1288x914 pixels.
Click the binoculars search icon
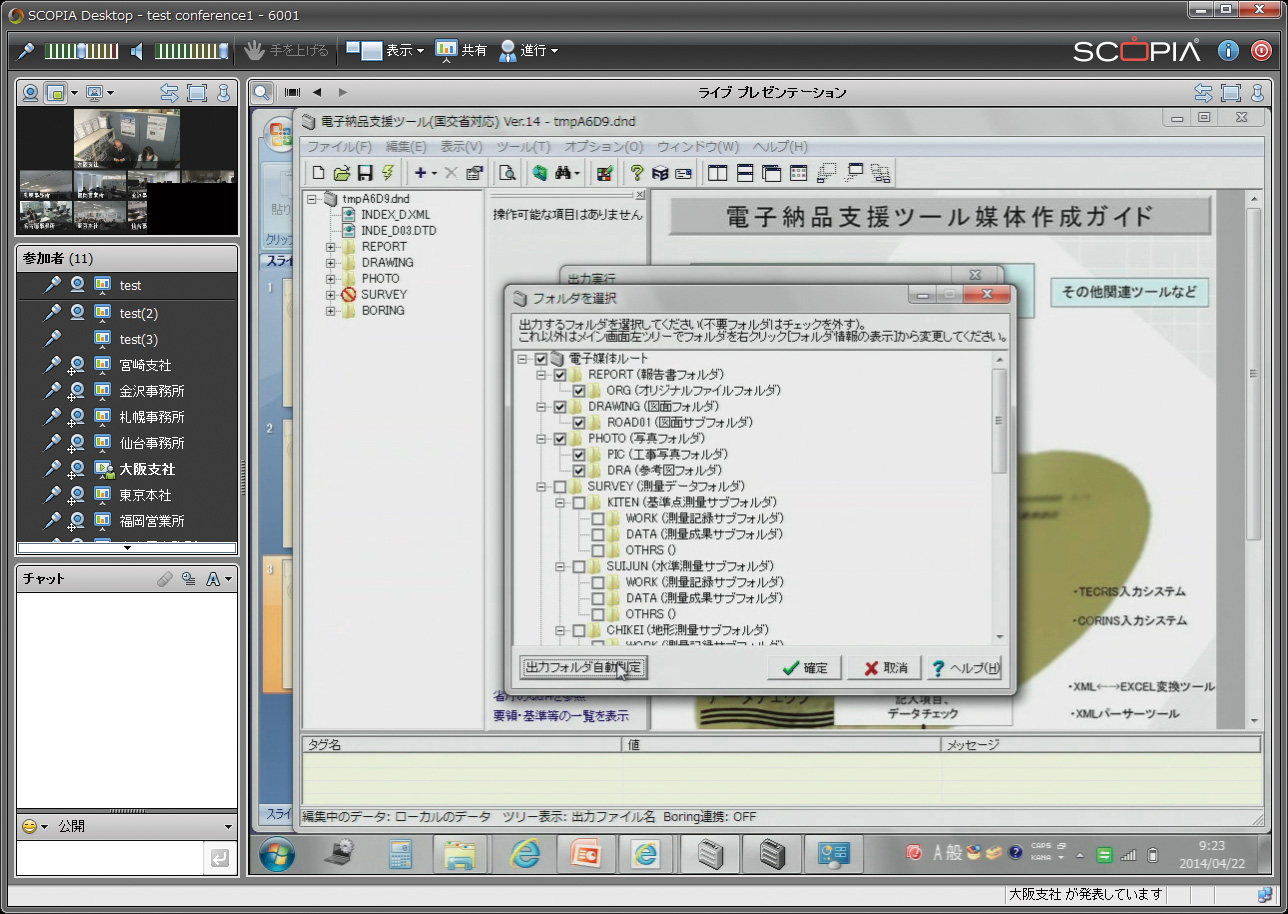[x=565, y=173]
